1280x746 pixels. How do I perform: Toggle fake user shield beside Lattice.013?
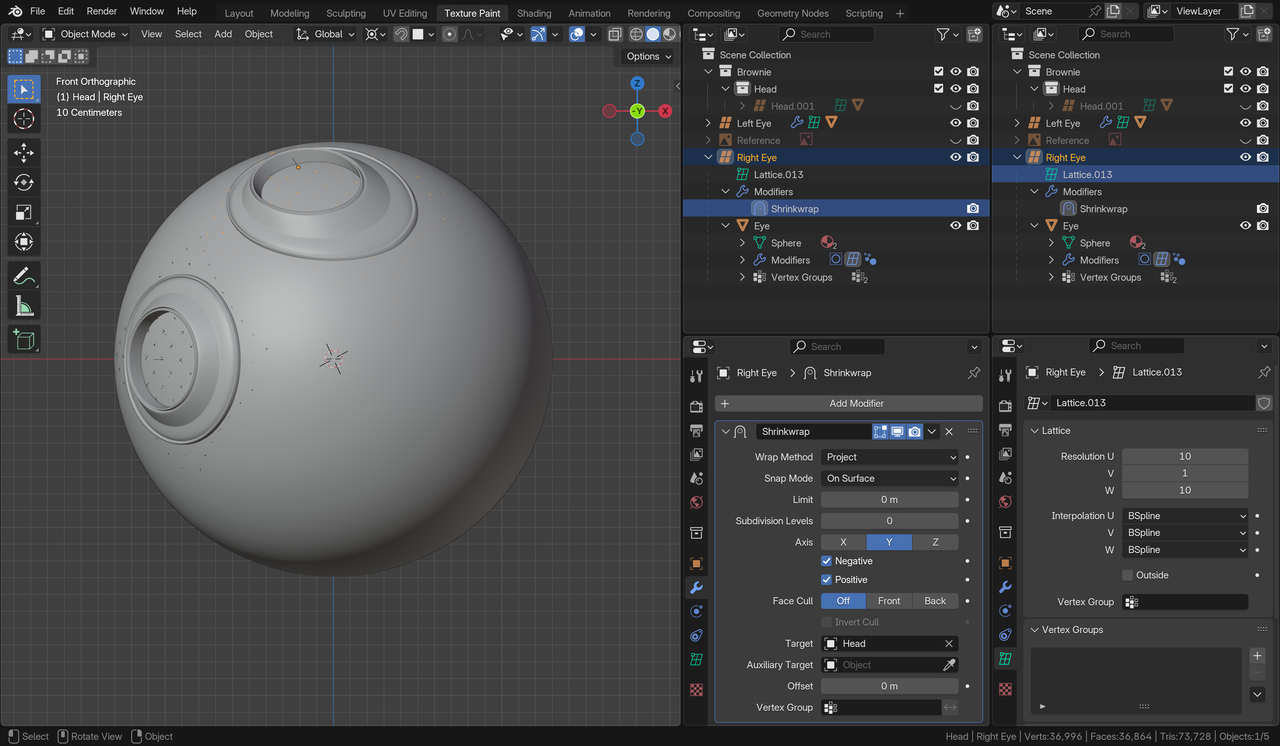pos(1264,403)
